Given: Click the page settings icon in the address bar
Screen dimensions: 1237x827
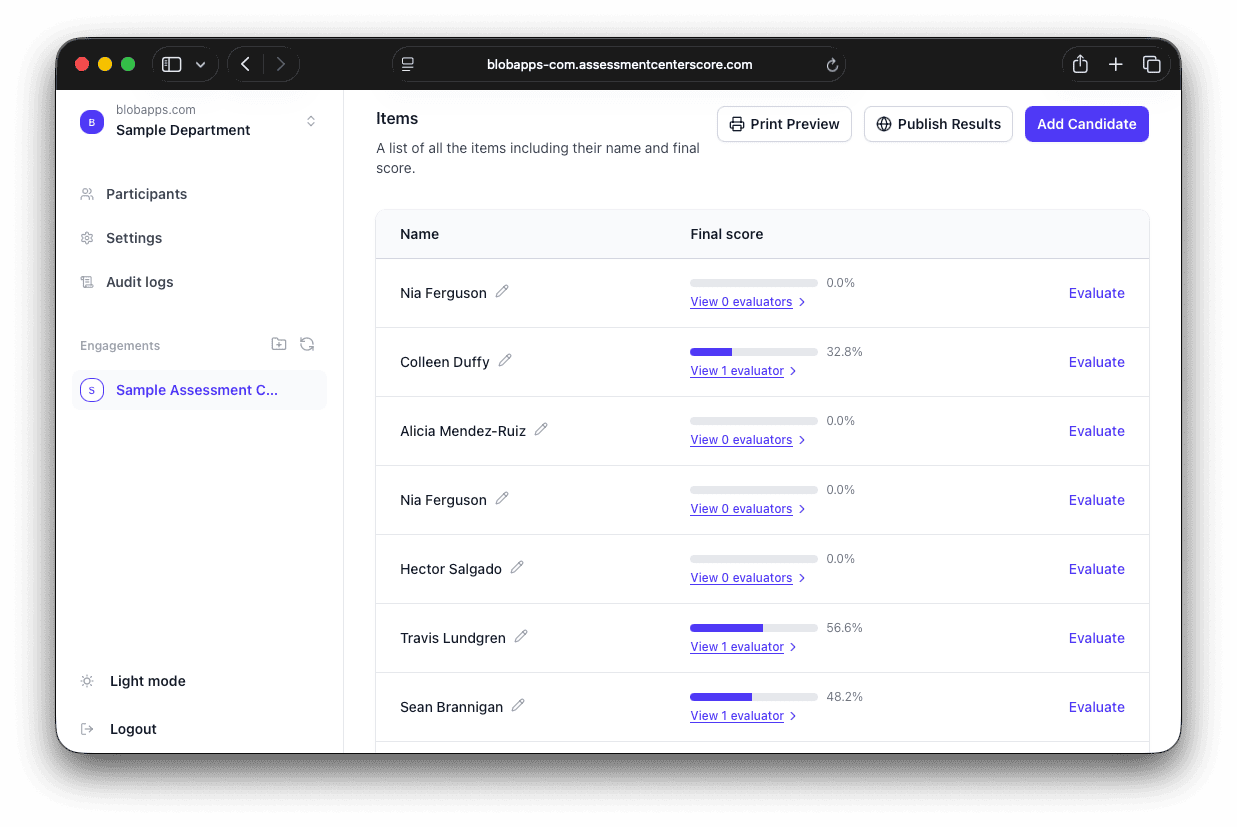Looking at the screenshot, I should 408,64.
